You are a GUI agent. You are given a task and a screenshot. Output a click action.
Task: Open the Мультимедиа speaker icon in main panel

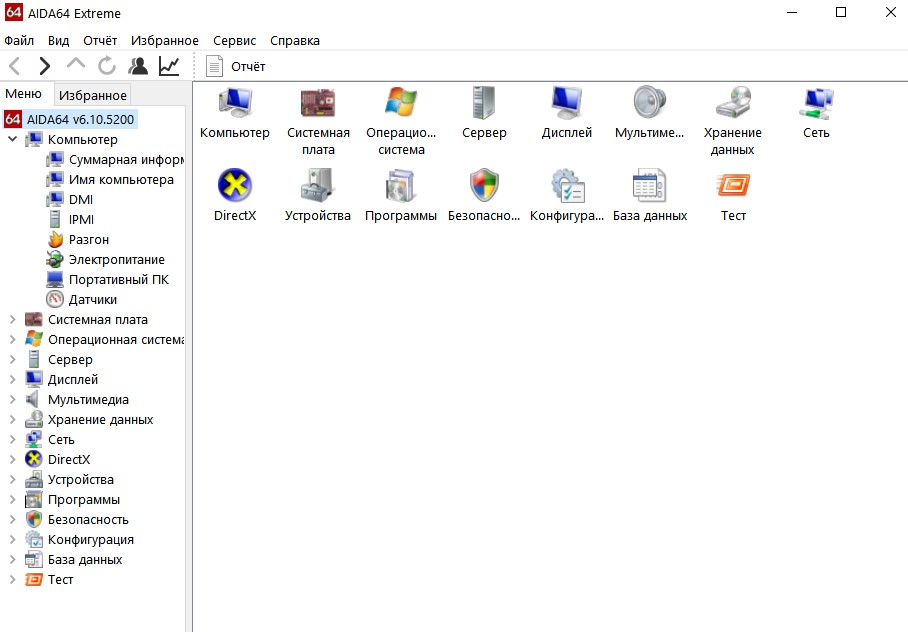(x=649, y=103)
